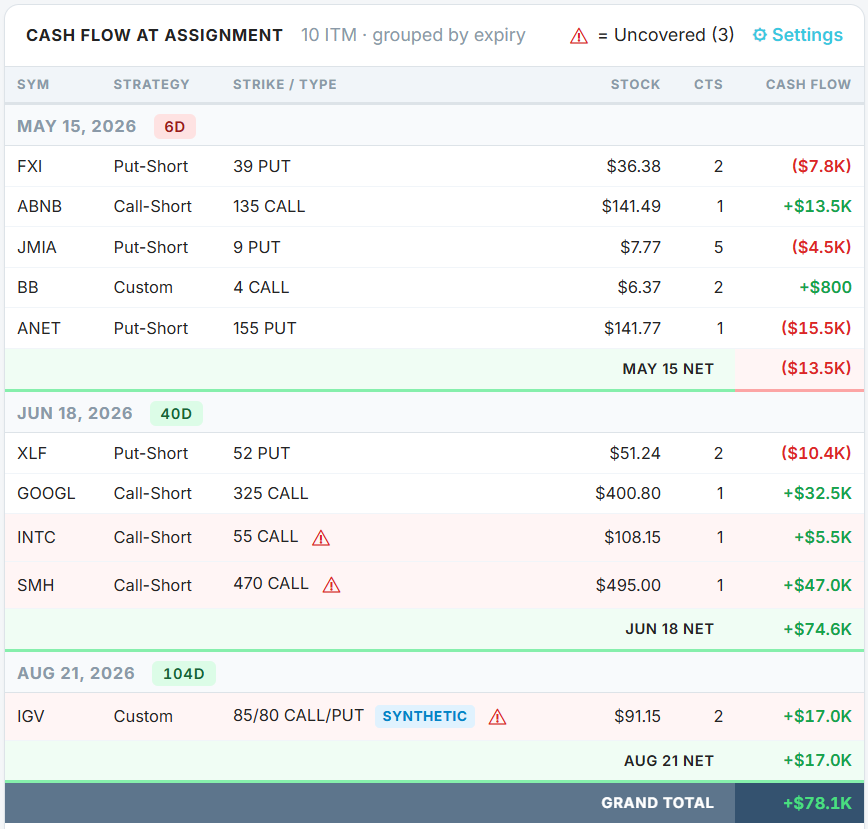This screenshot has height=829, width=868.
Task: Open the Settings link
Action: pos(797,35)
